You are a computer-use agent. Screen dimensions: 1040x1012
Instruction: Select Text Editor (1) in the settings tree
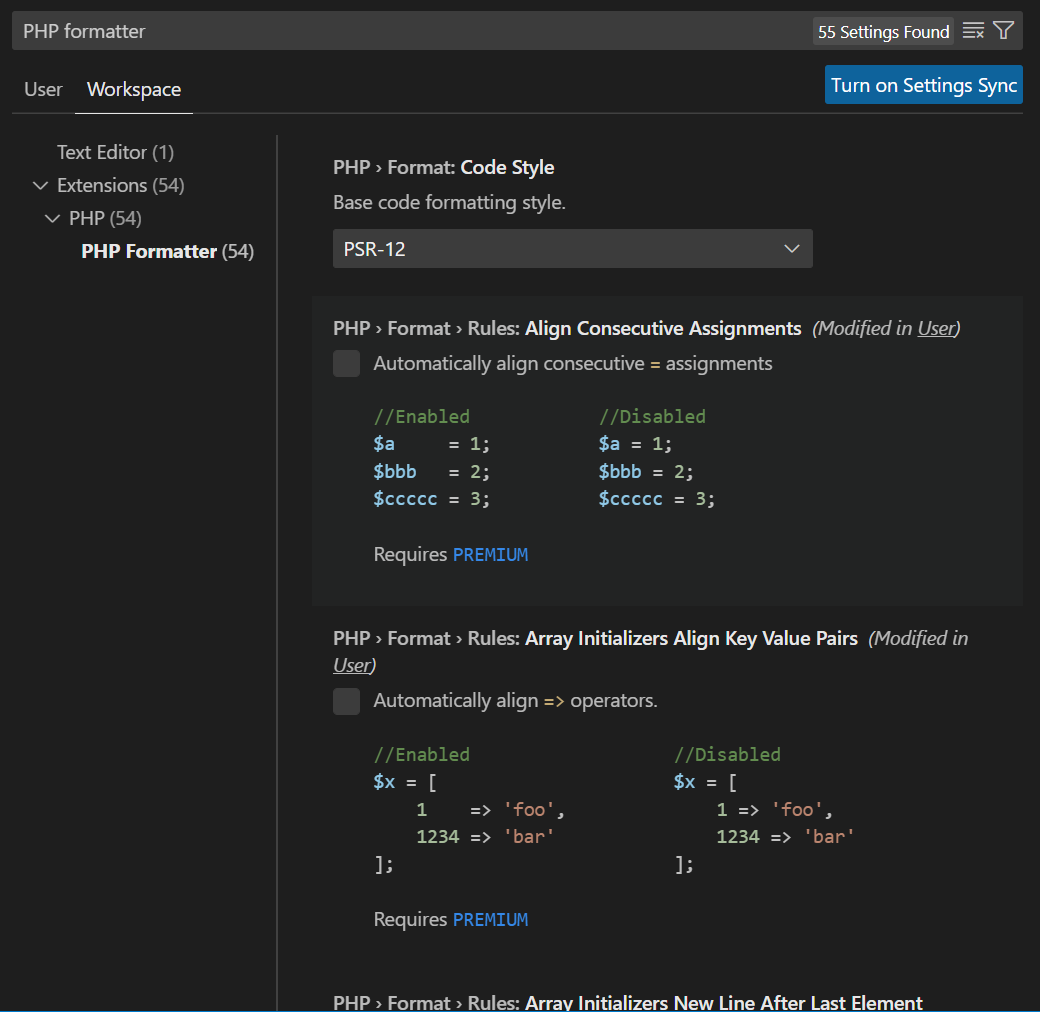[x=115, y=152]
